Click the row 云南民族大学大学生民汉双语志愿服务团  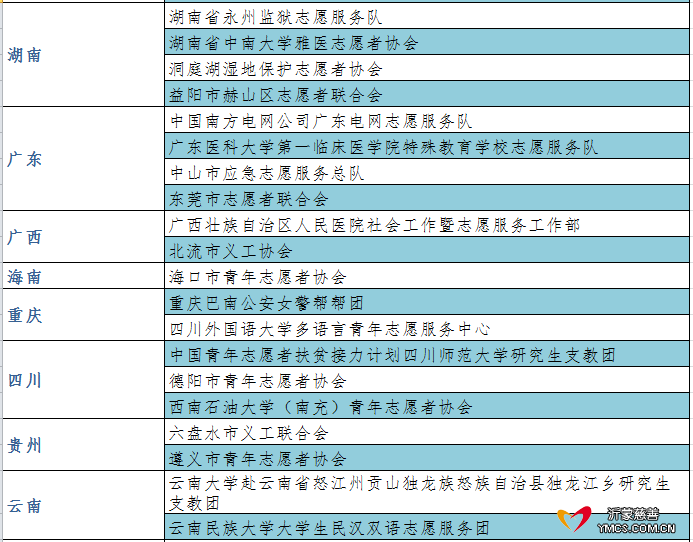[x=427, y=527]
